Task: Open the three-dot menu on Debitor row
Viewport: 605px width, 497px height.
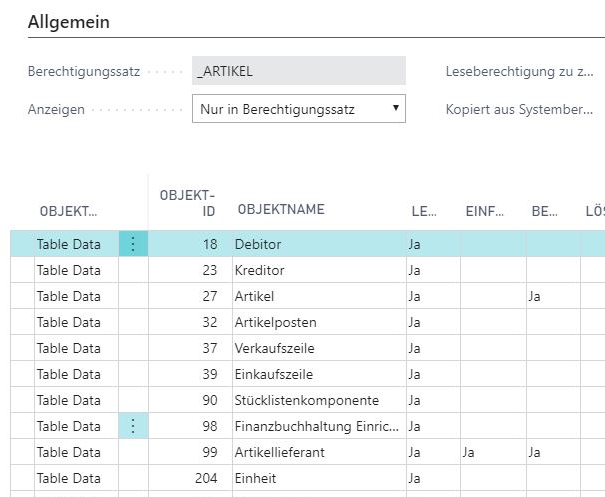Action: pos(133,244)
